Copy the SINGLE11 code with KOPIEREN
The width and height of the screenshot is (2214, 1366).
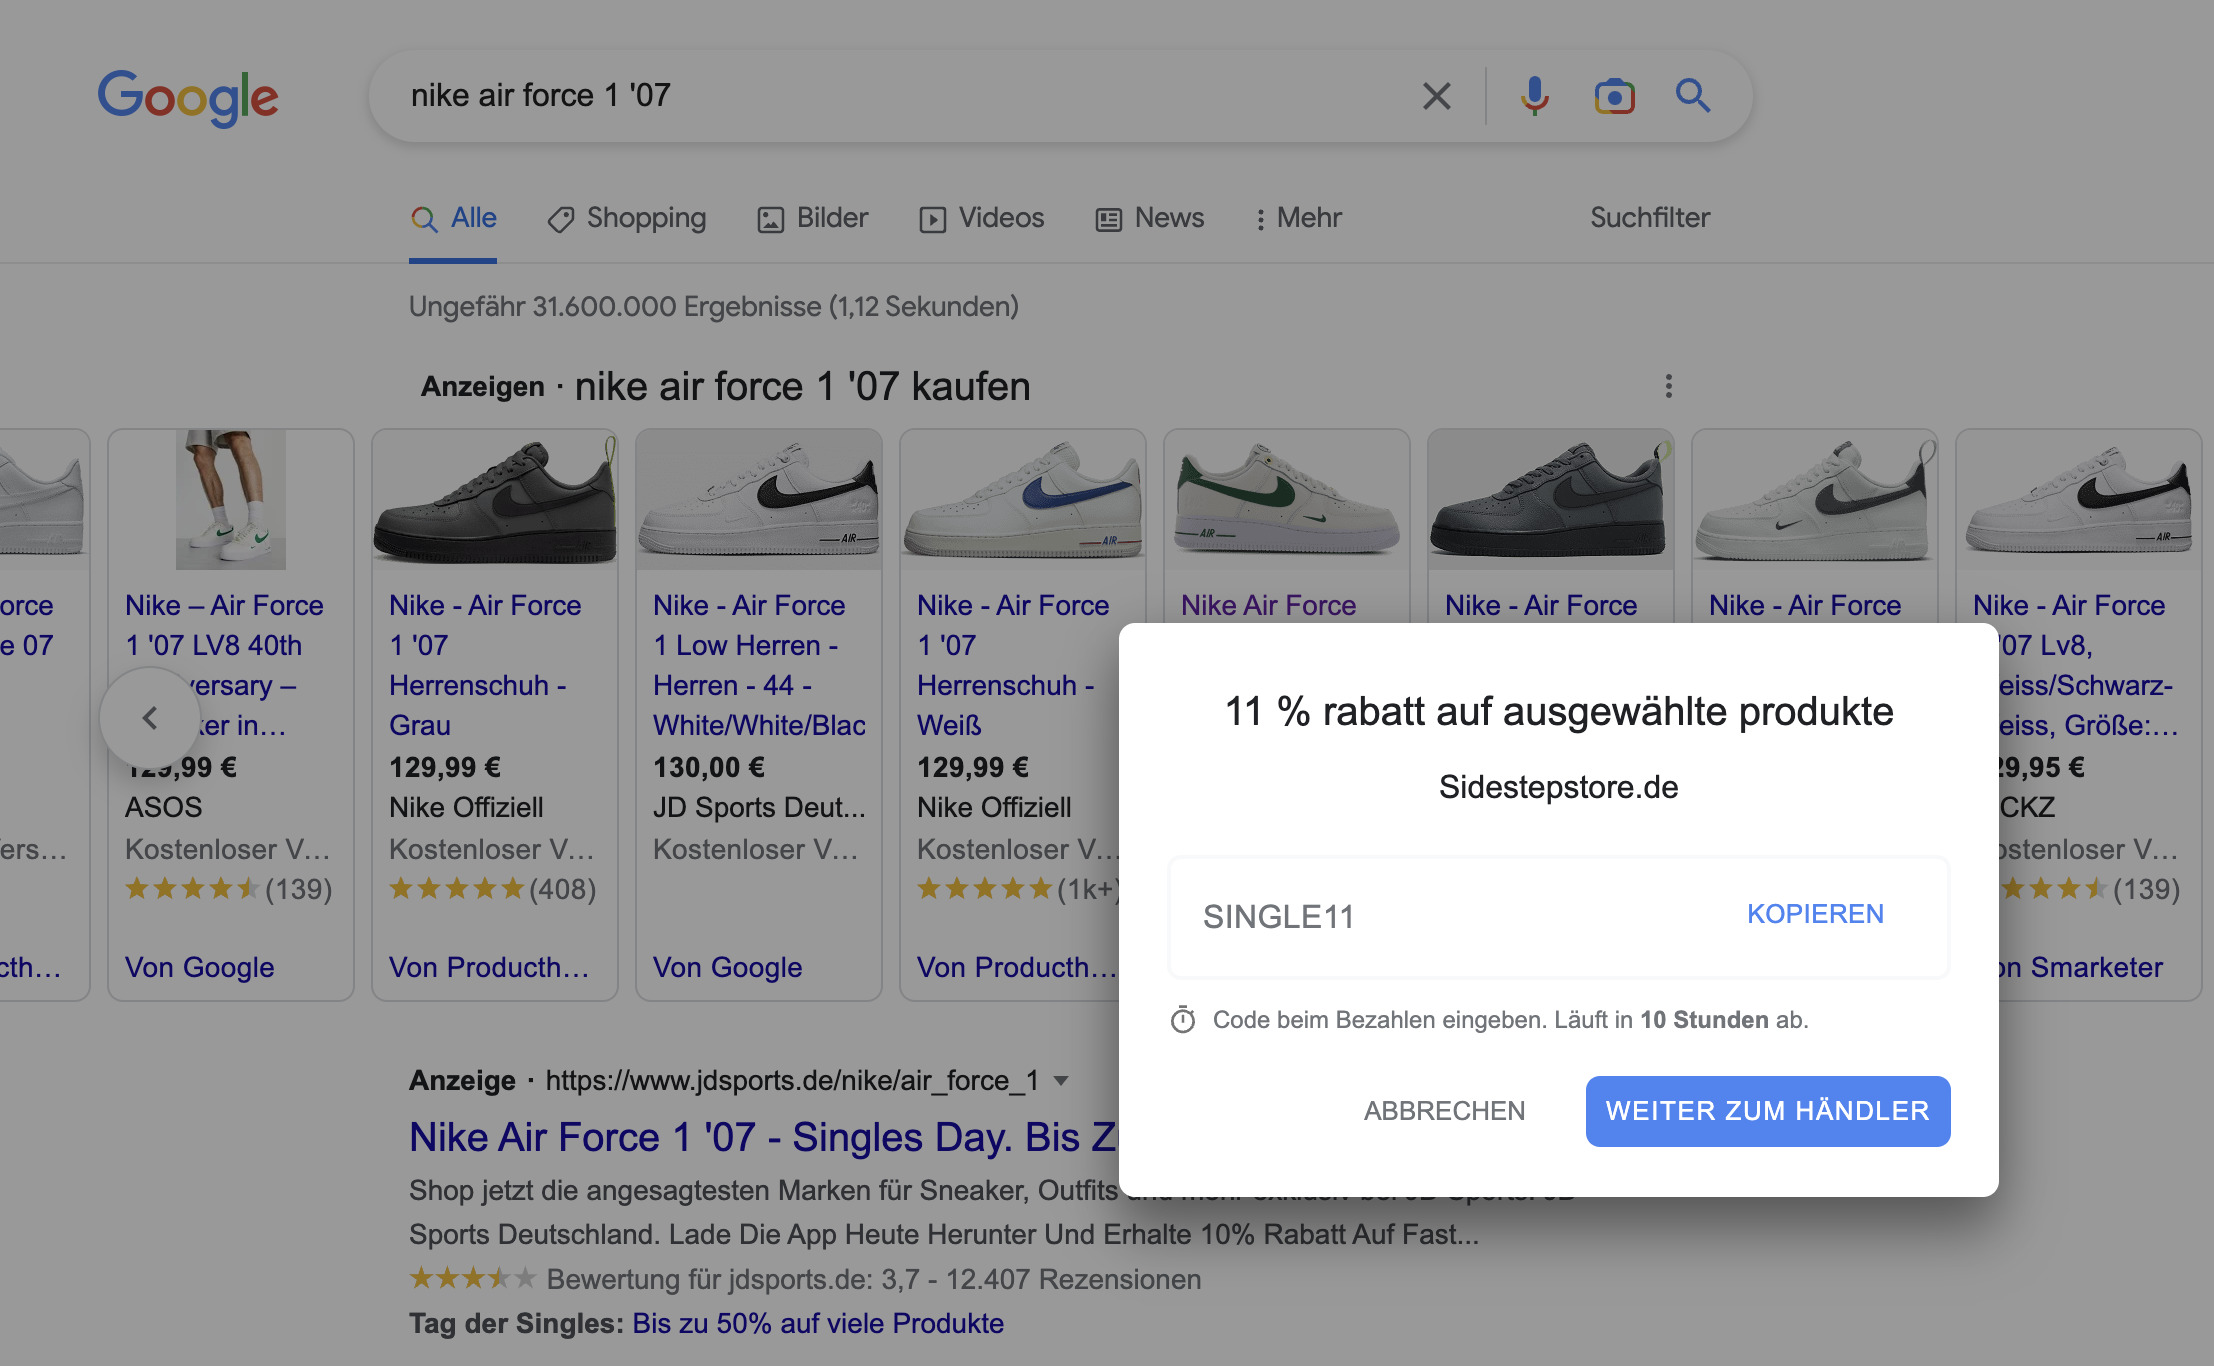(x=1815, y=914)
